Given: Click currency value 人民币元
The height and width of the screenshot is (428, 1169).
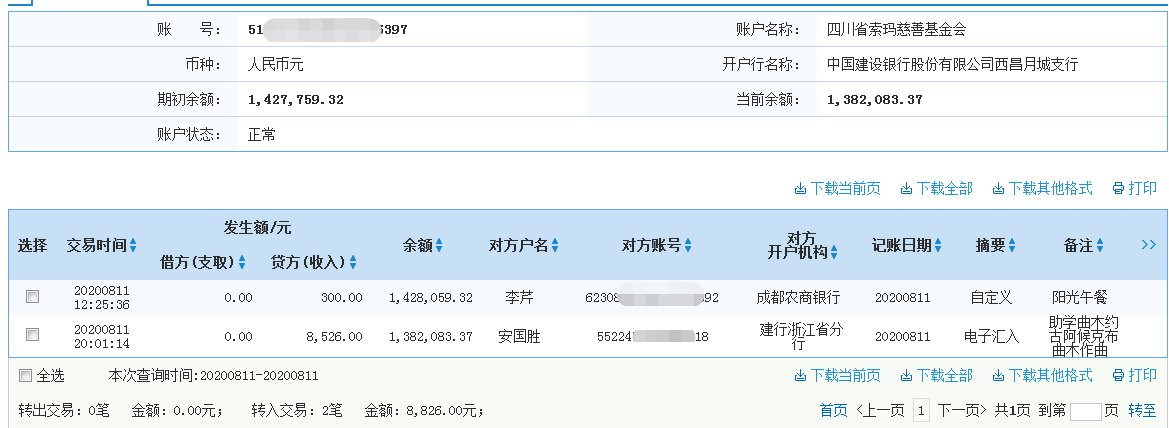Looking at the screenshot, I should click(276, 65).
